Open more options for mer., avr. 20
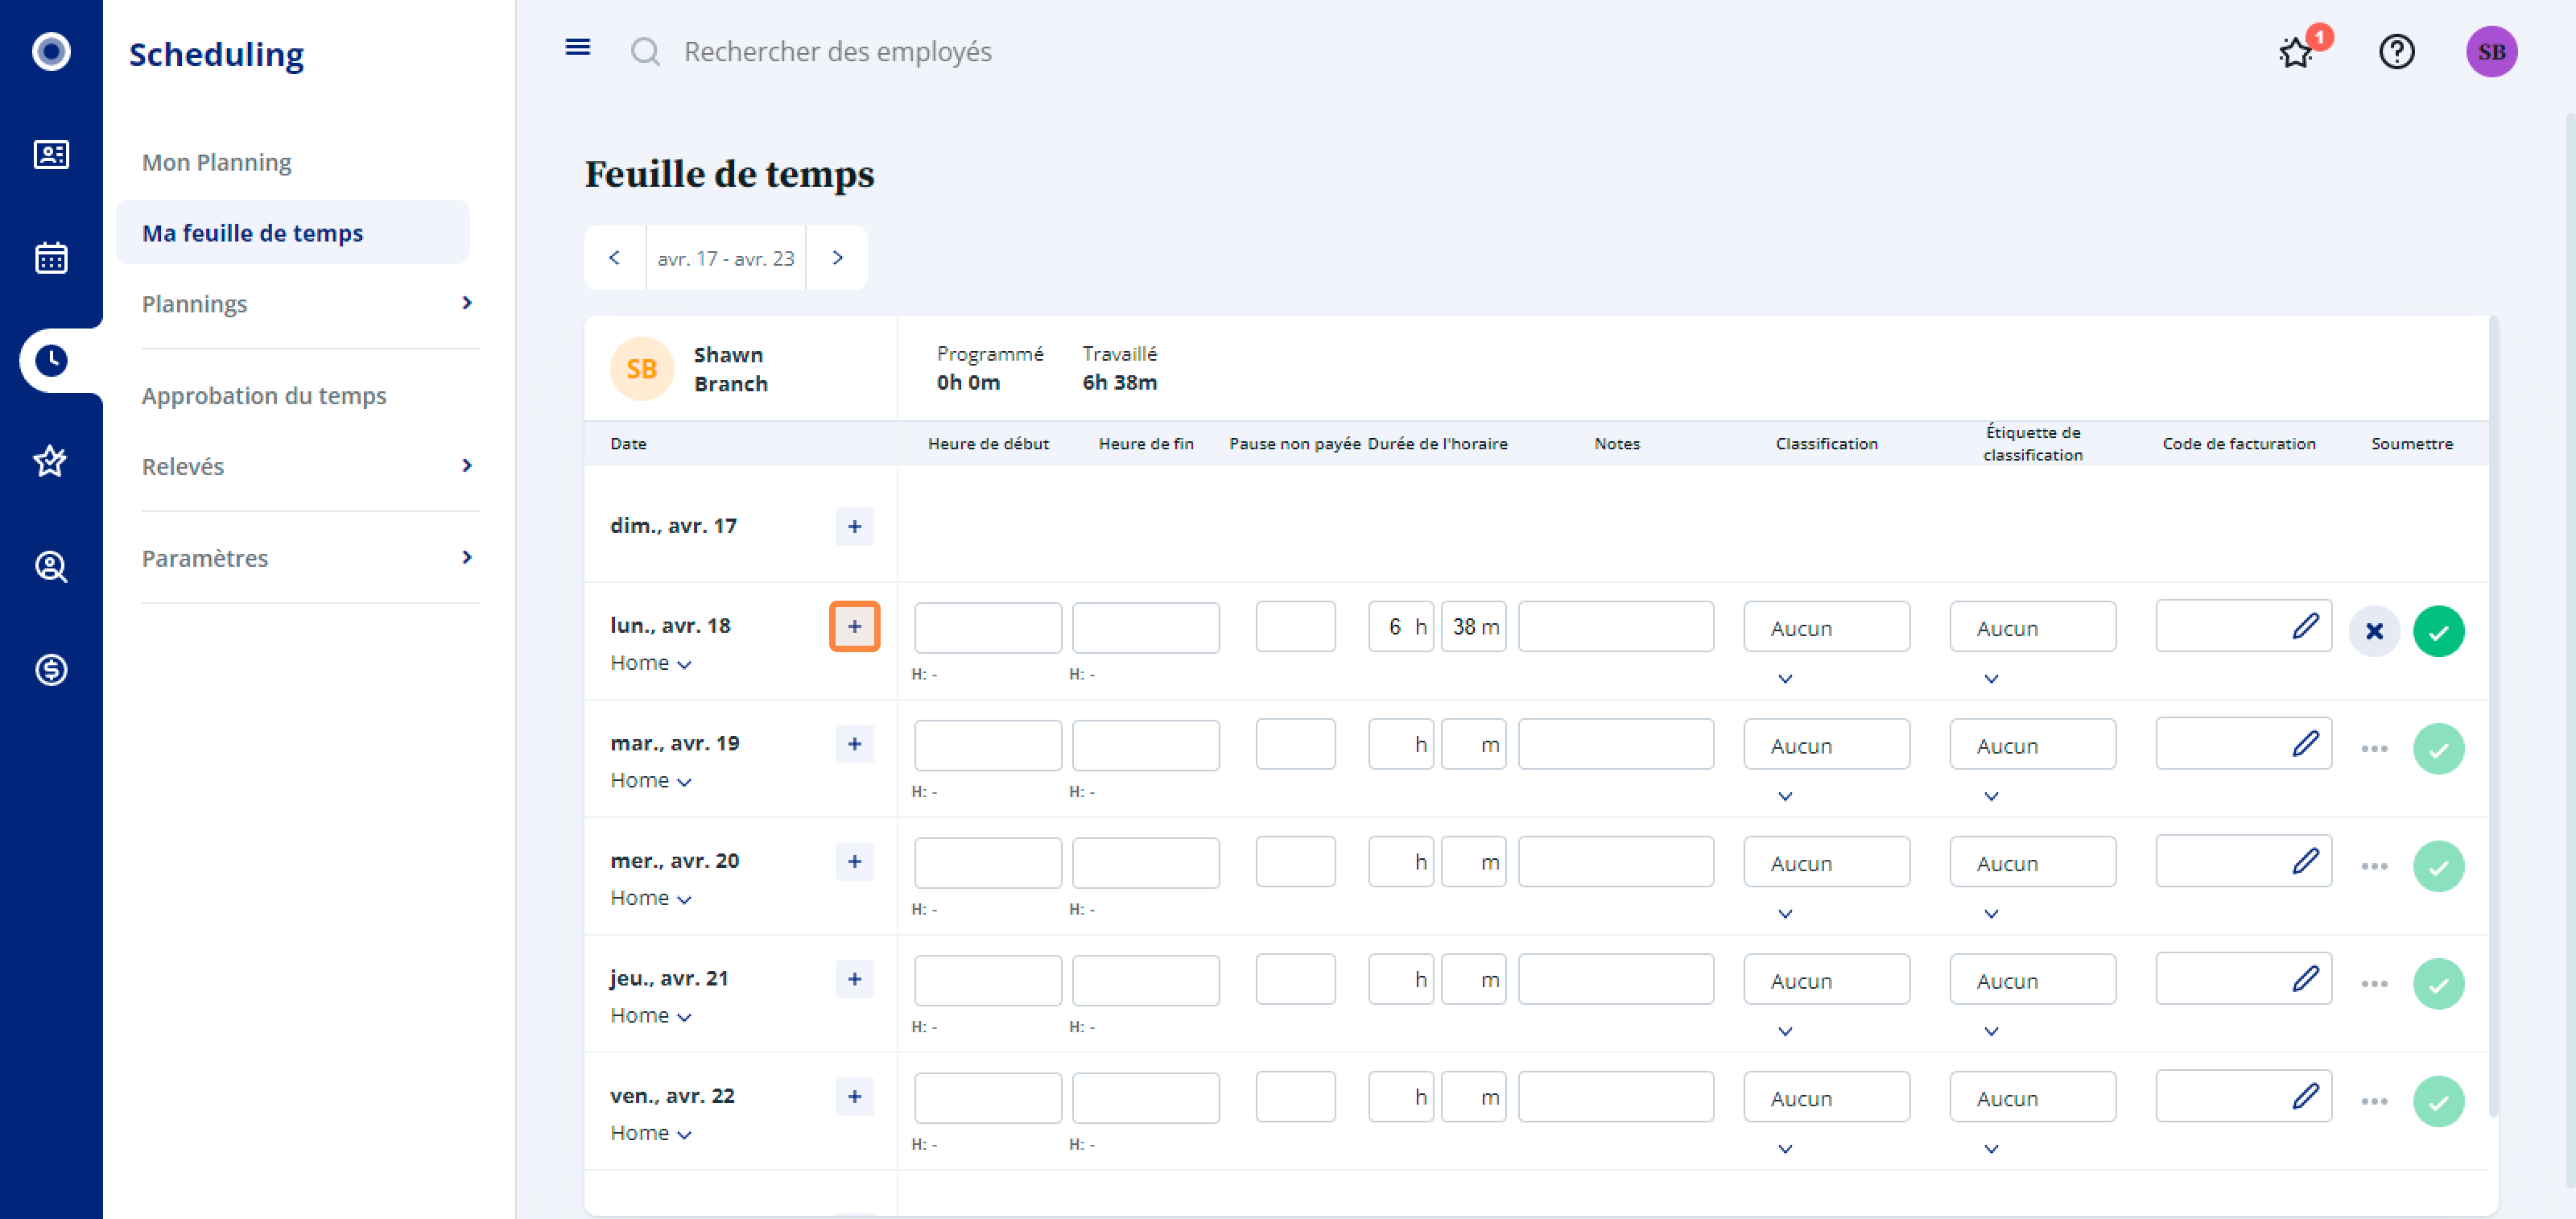Viewport: 2576px width, 1219px height. point(2374,866)
